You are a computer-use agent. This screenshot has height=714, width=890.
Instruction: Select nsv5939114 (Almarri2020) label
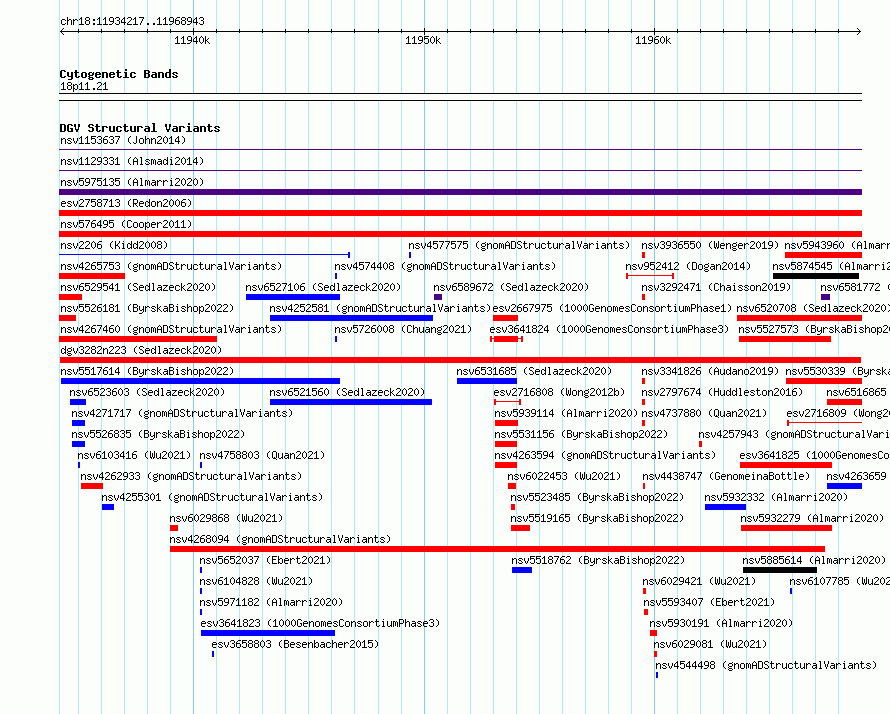[566, 413]
